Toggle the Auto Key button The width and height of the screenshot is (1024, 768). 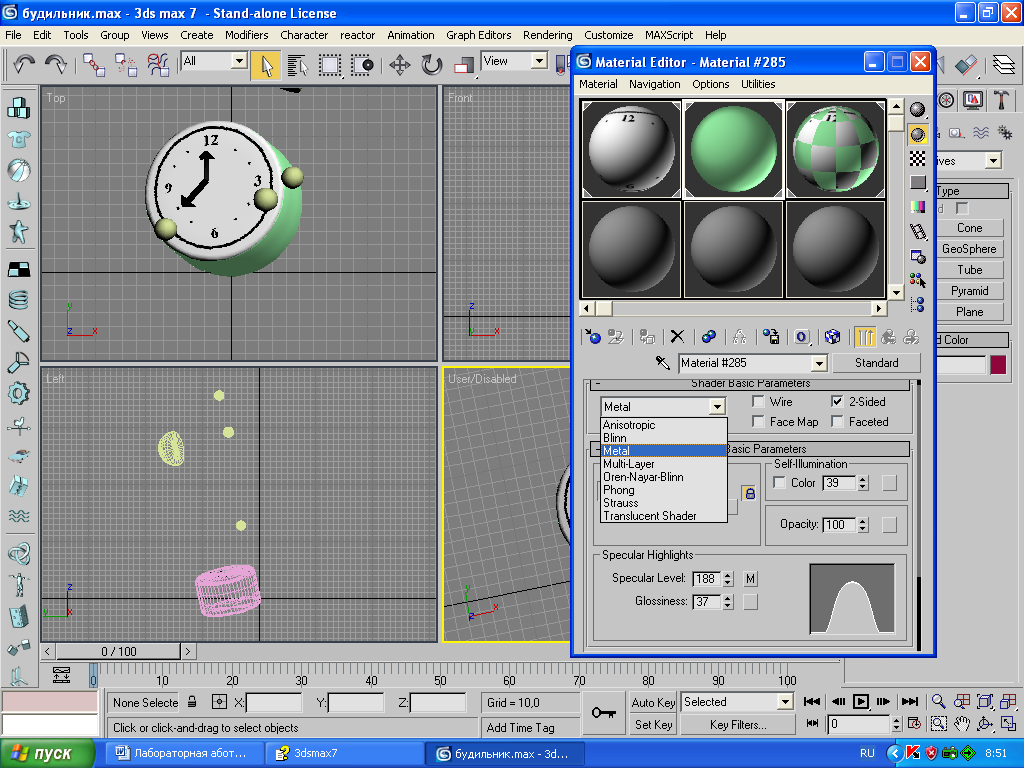tap(653, 702)
